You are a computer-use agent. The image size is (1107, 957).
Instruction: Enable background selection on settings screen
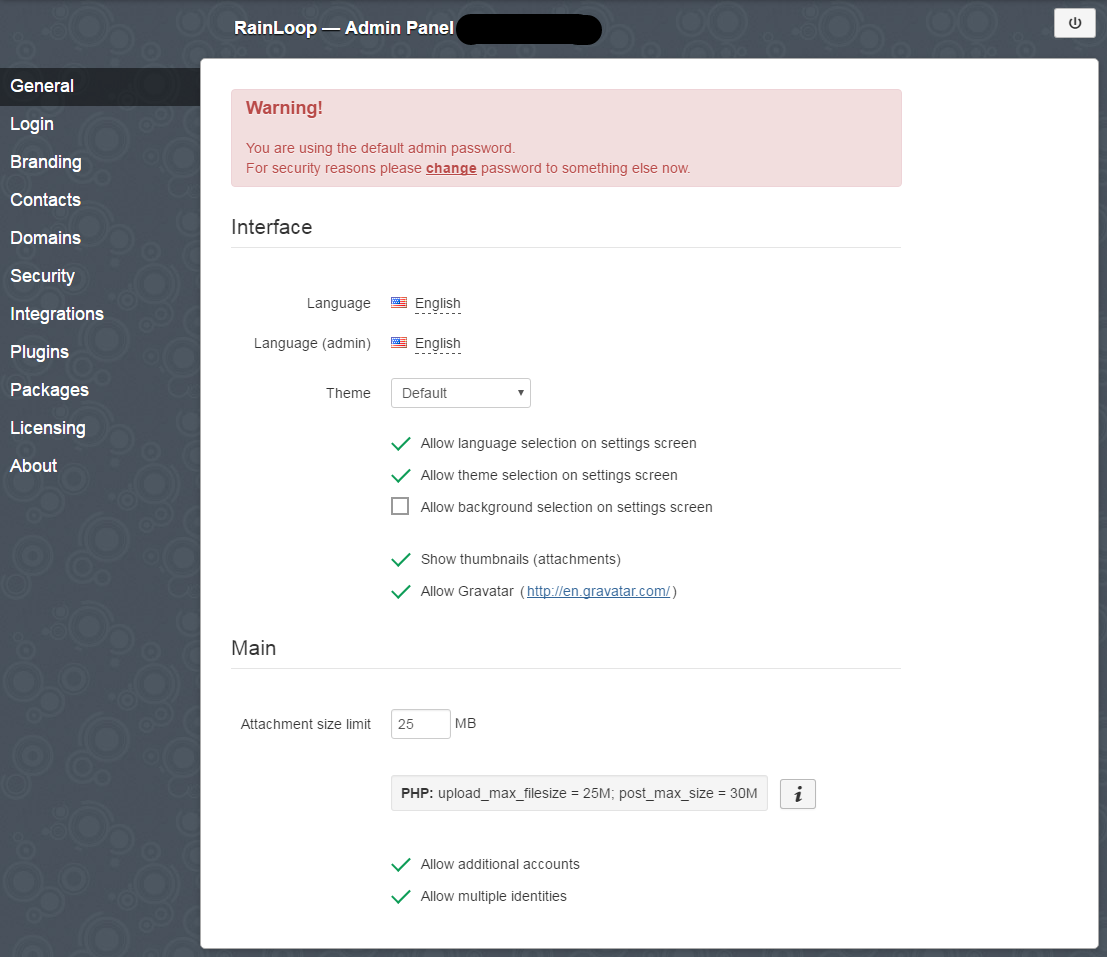click(x=400, y=506)
